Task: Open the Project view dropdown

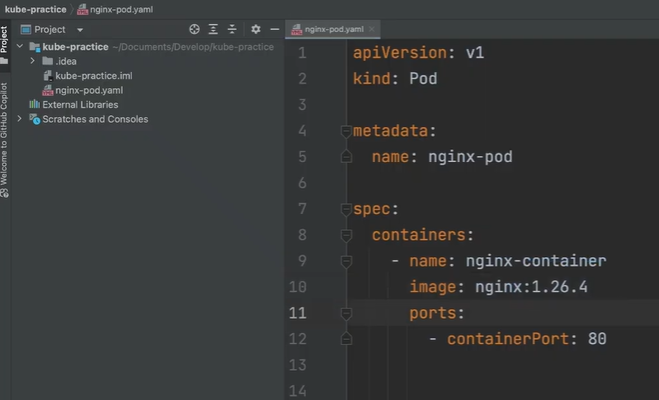Action: coord(80,30)
